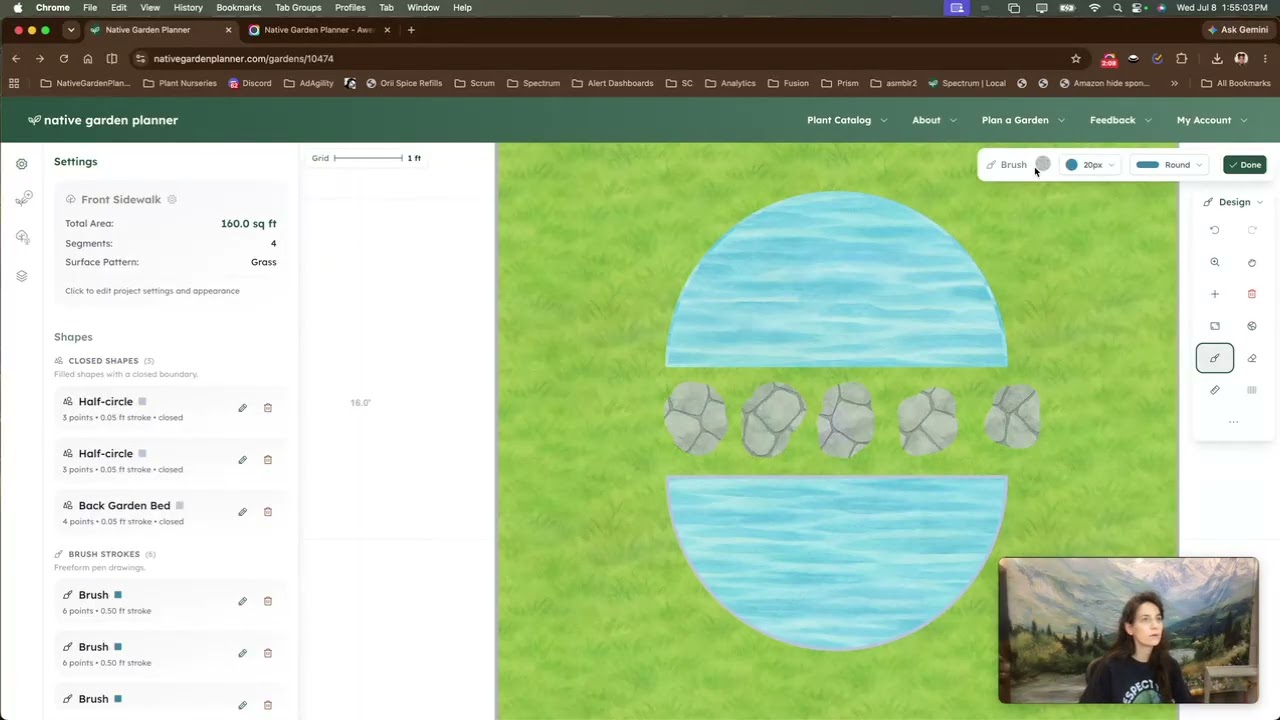Click the undo arrow in Design toolbar

[x=1215, y=230]
